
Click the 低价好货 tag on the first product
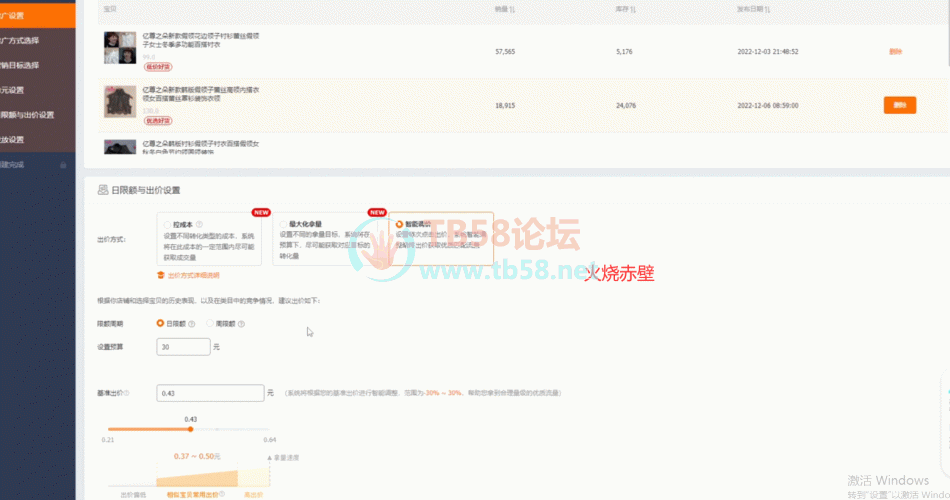(158, 67)
